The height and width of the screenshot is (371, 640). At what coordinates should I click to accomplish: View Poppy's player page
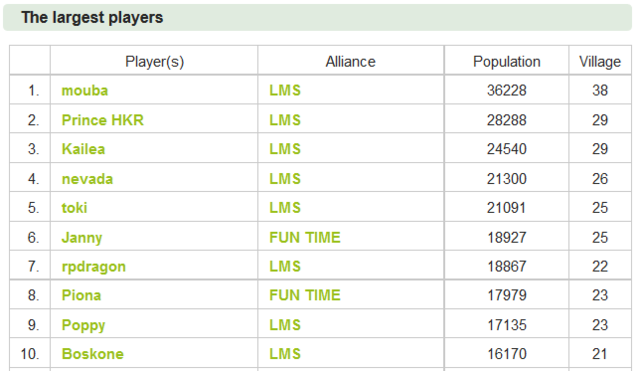click(83, 325)
